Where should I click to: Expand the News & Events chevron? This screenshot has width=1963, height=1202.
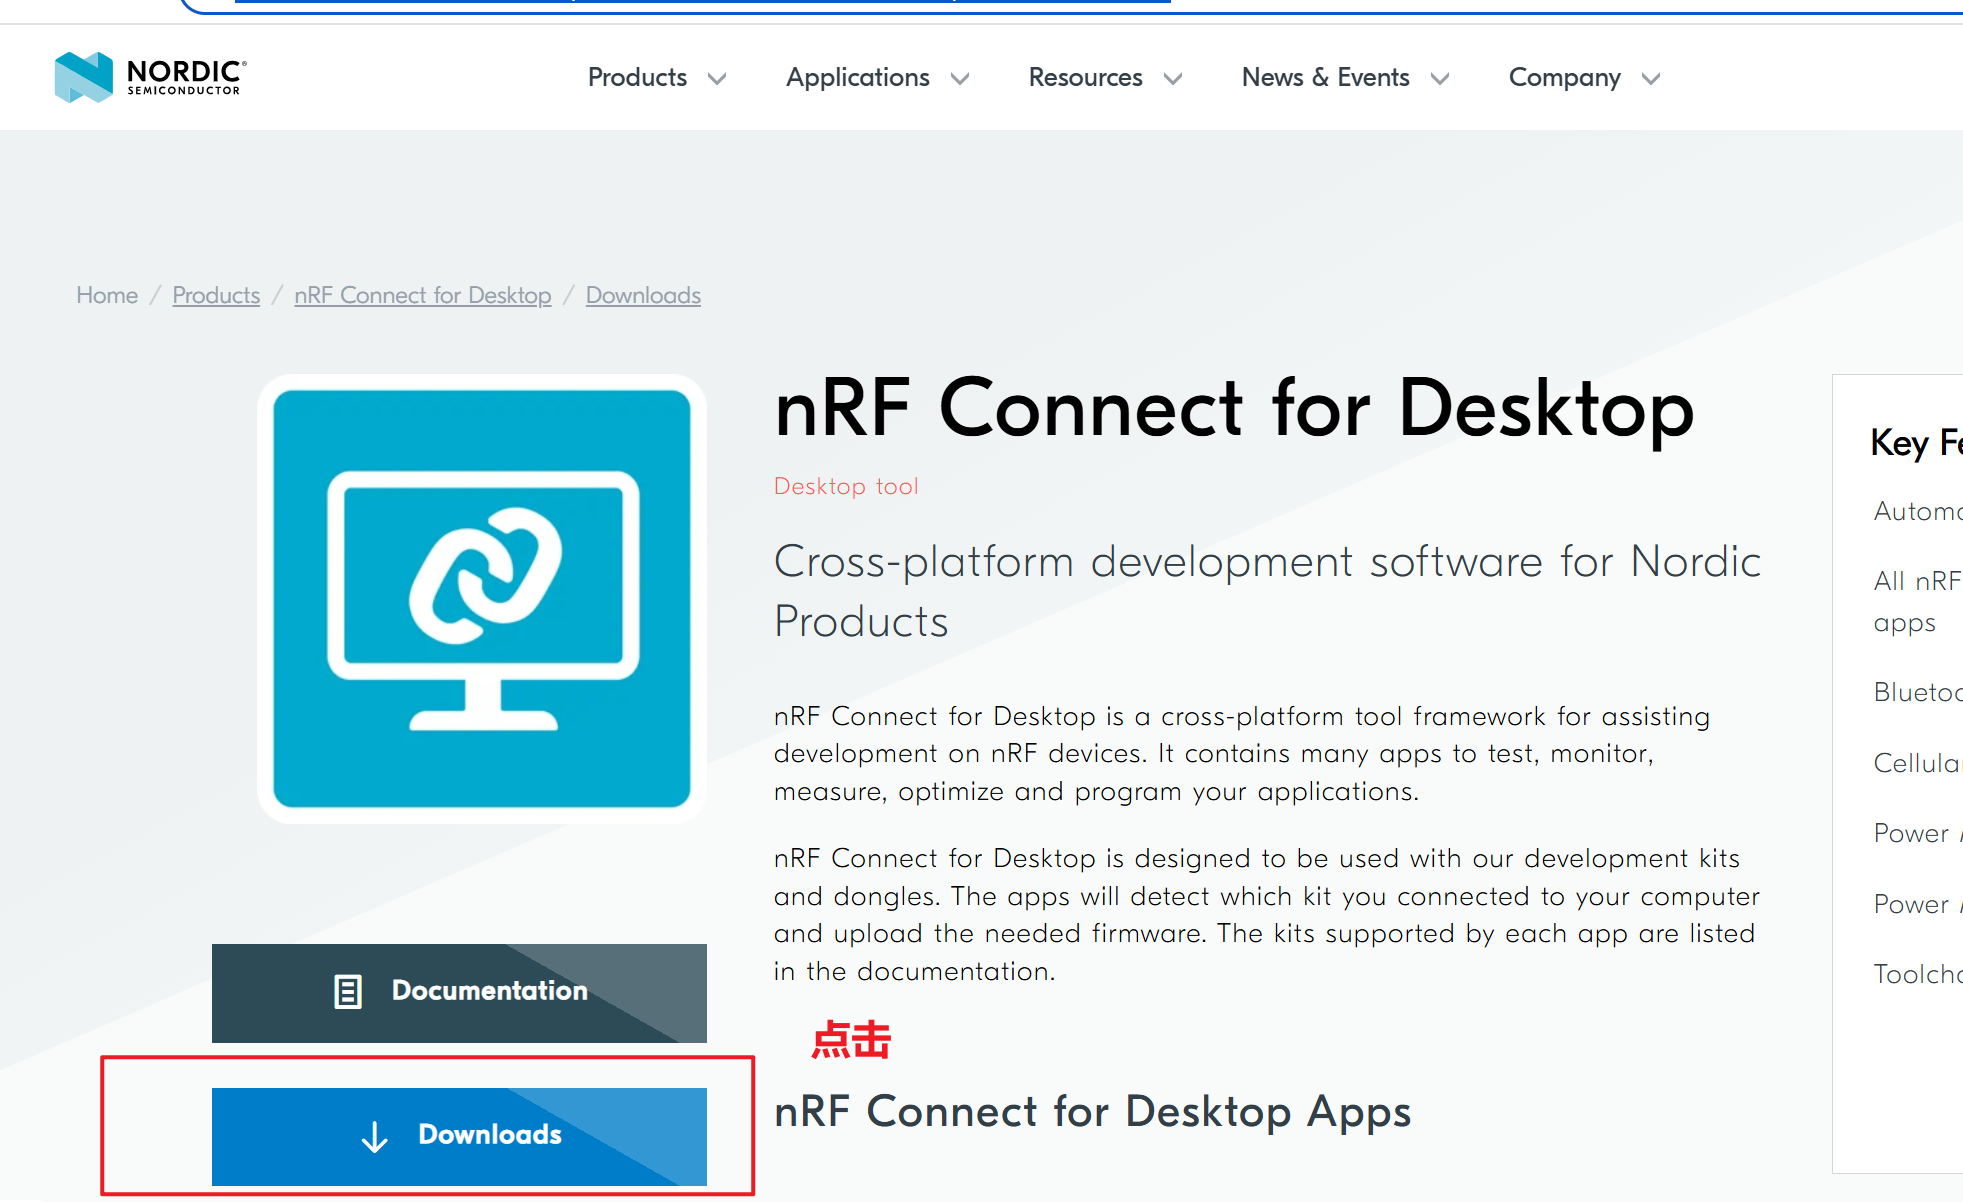click(x=1440, y=79)
